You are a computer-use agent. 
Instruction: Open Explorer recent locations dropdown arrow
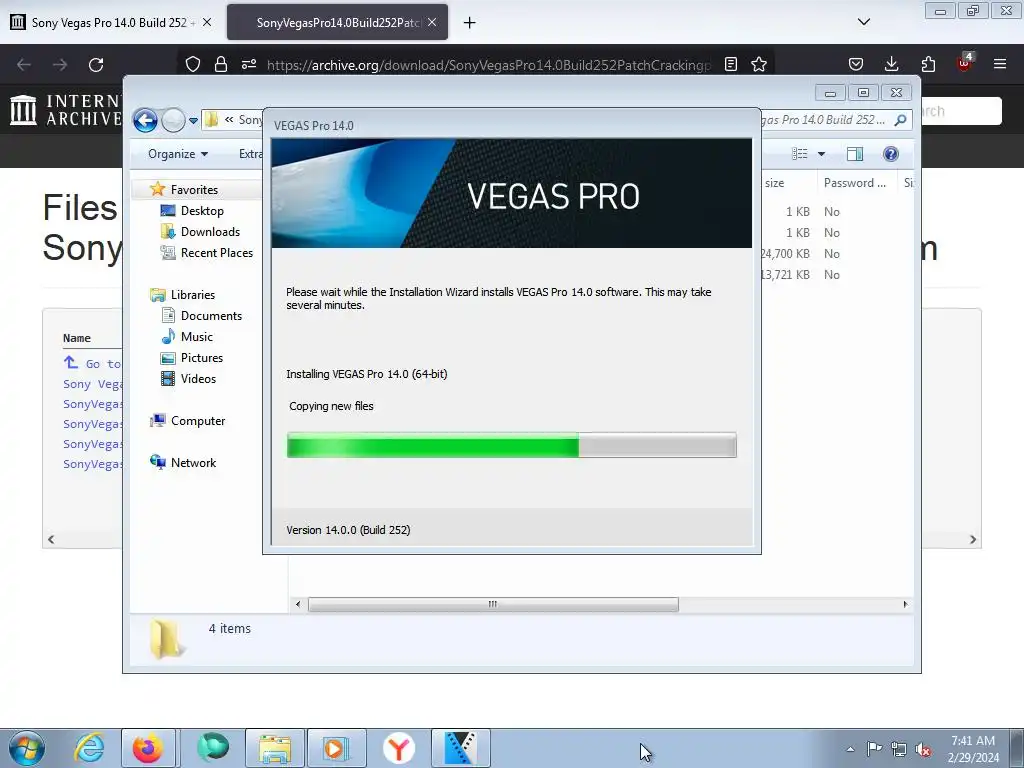tap(193, 120)
